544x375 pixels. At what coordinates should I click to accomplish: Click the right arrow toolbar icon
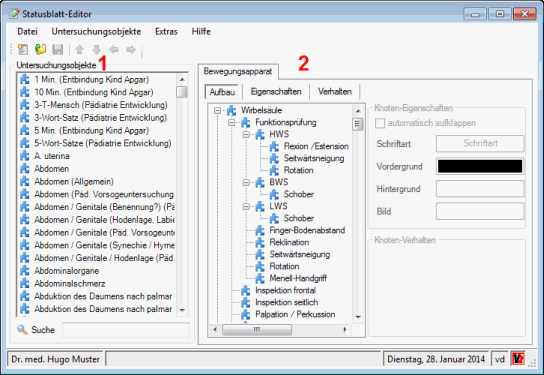[131, 49]
